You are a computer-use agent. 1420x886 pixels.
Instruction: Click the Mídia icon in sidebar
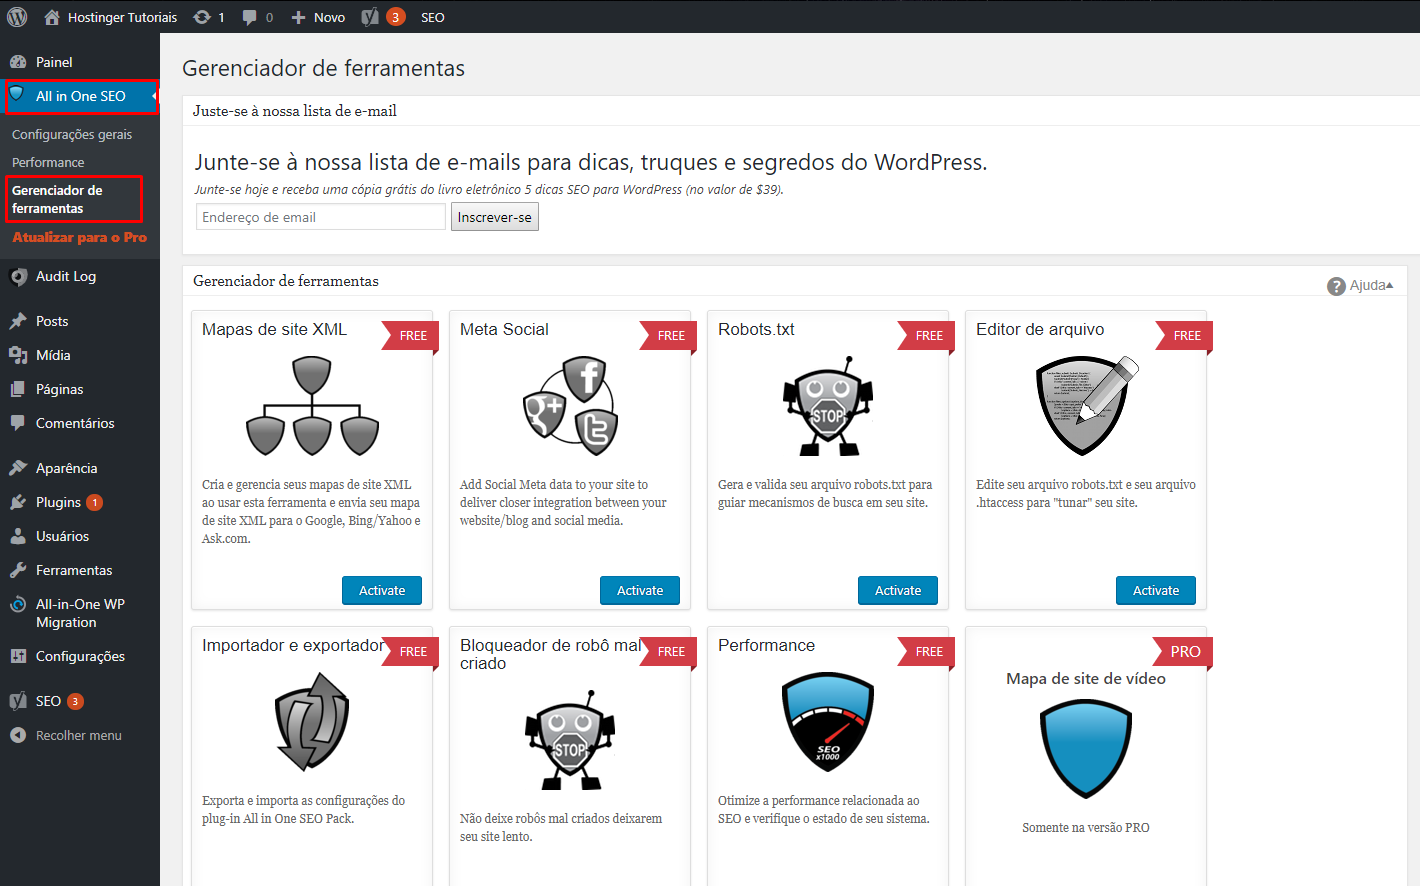18,355
